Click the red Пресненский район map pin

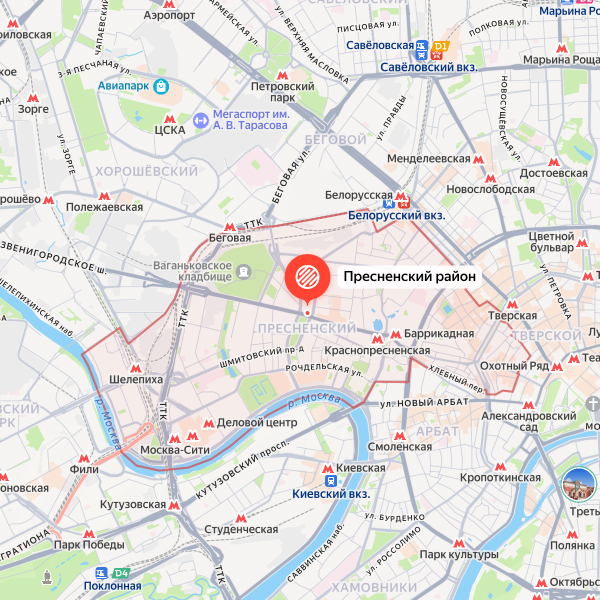(x=307, y=279)
